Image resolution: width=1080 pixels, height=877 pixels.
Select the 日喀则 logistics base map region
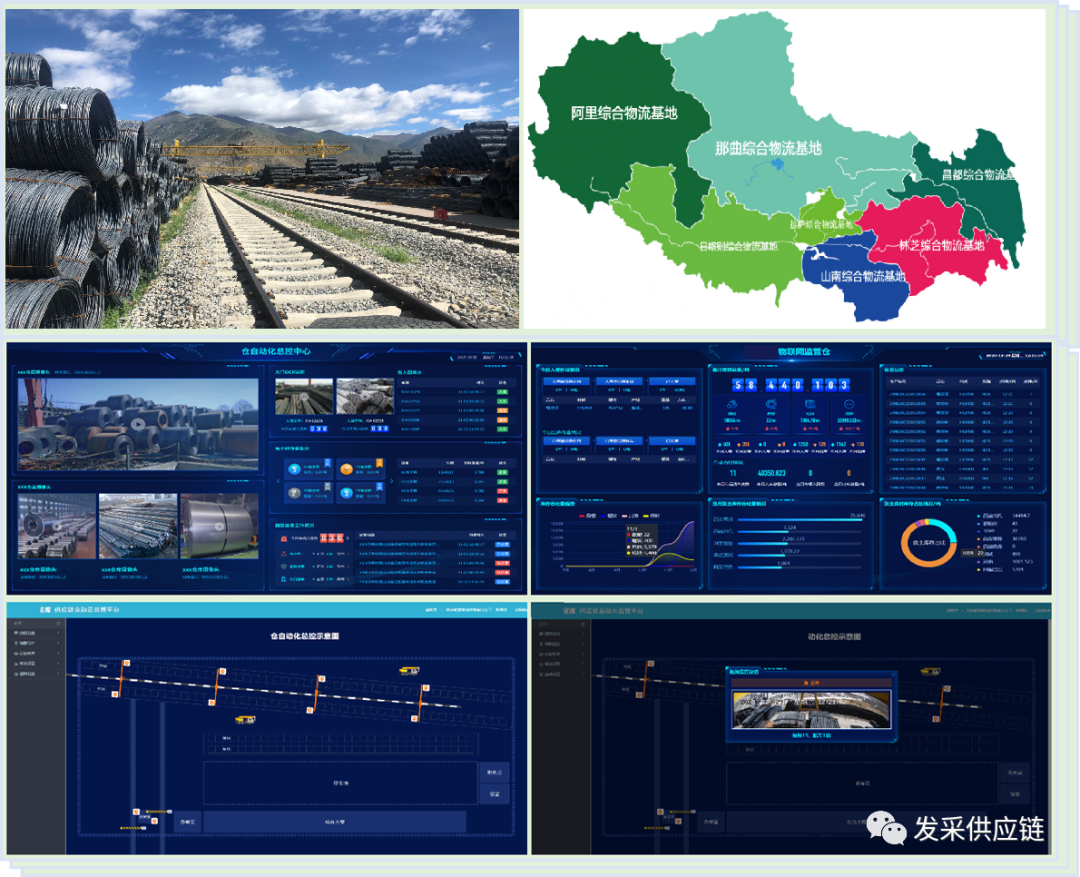point(738,246)
